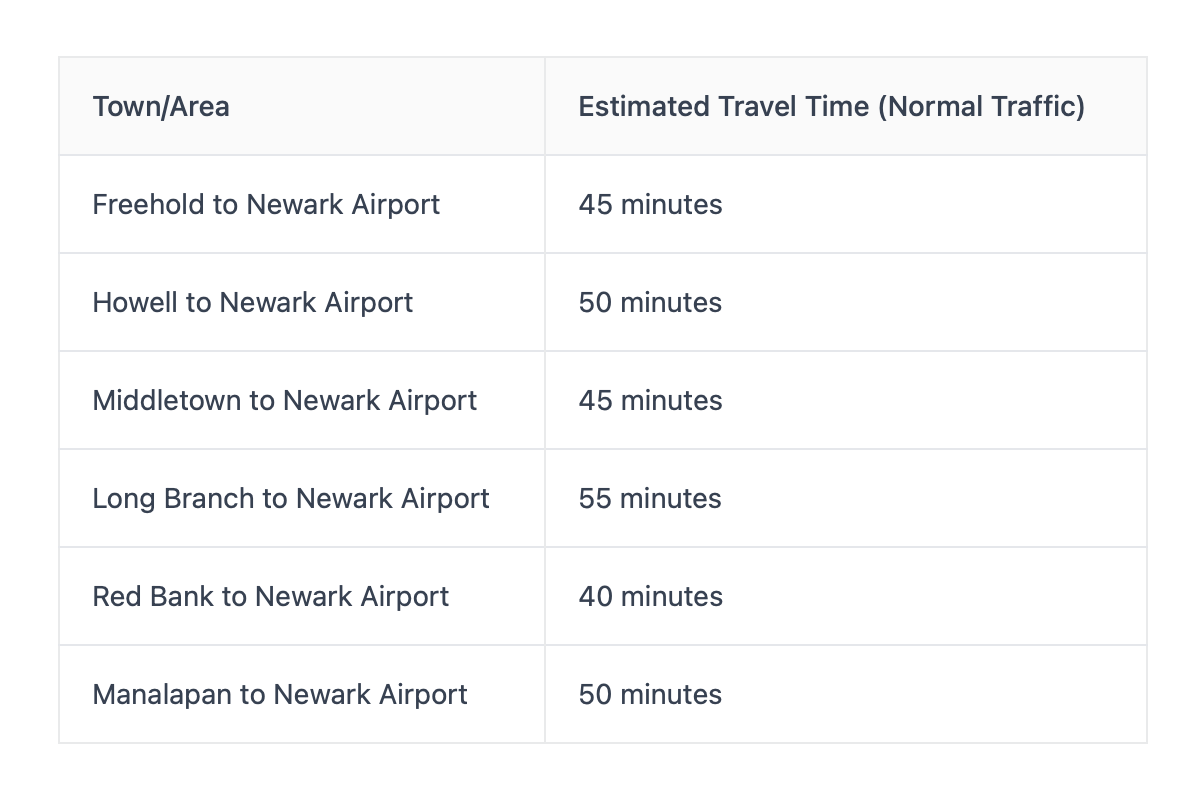
Task: Select the Estimated Travel Time column header
Action: [x=831, y=106]
